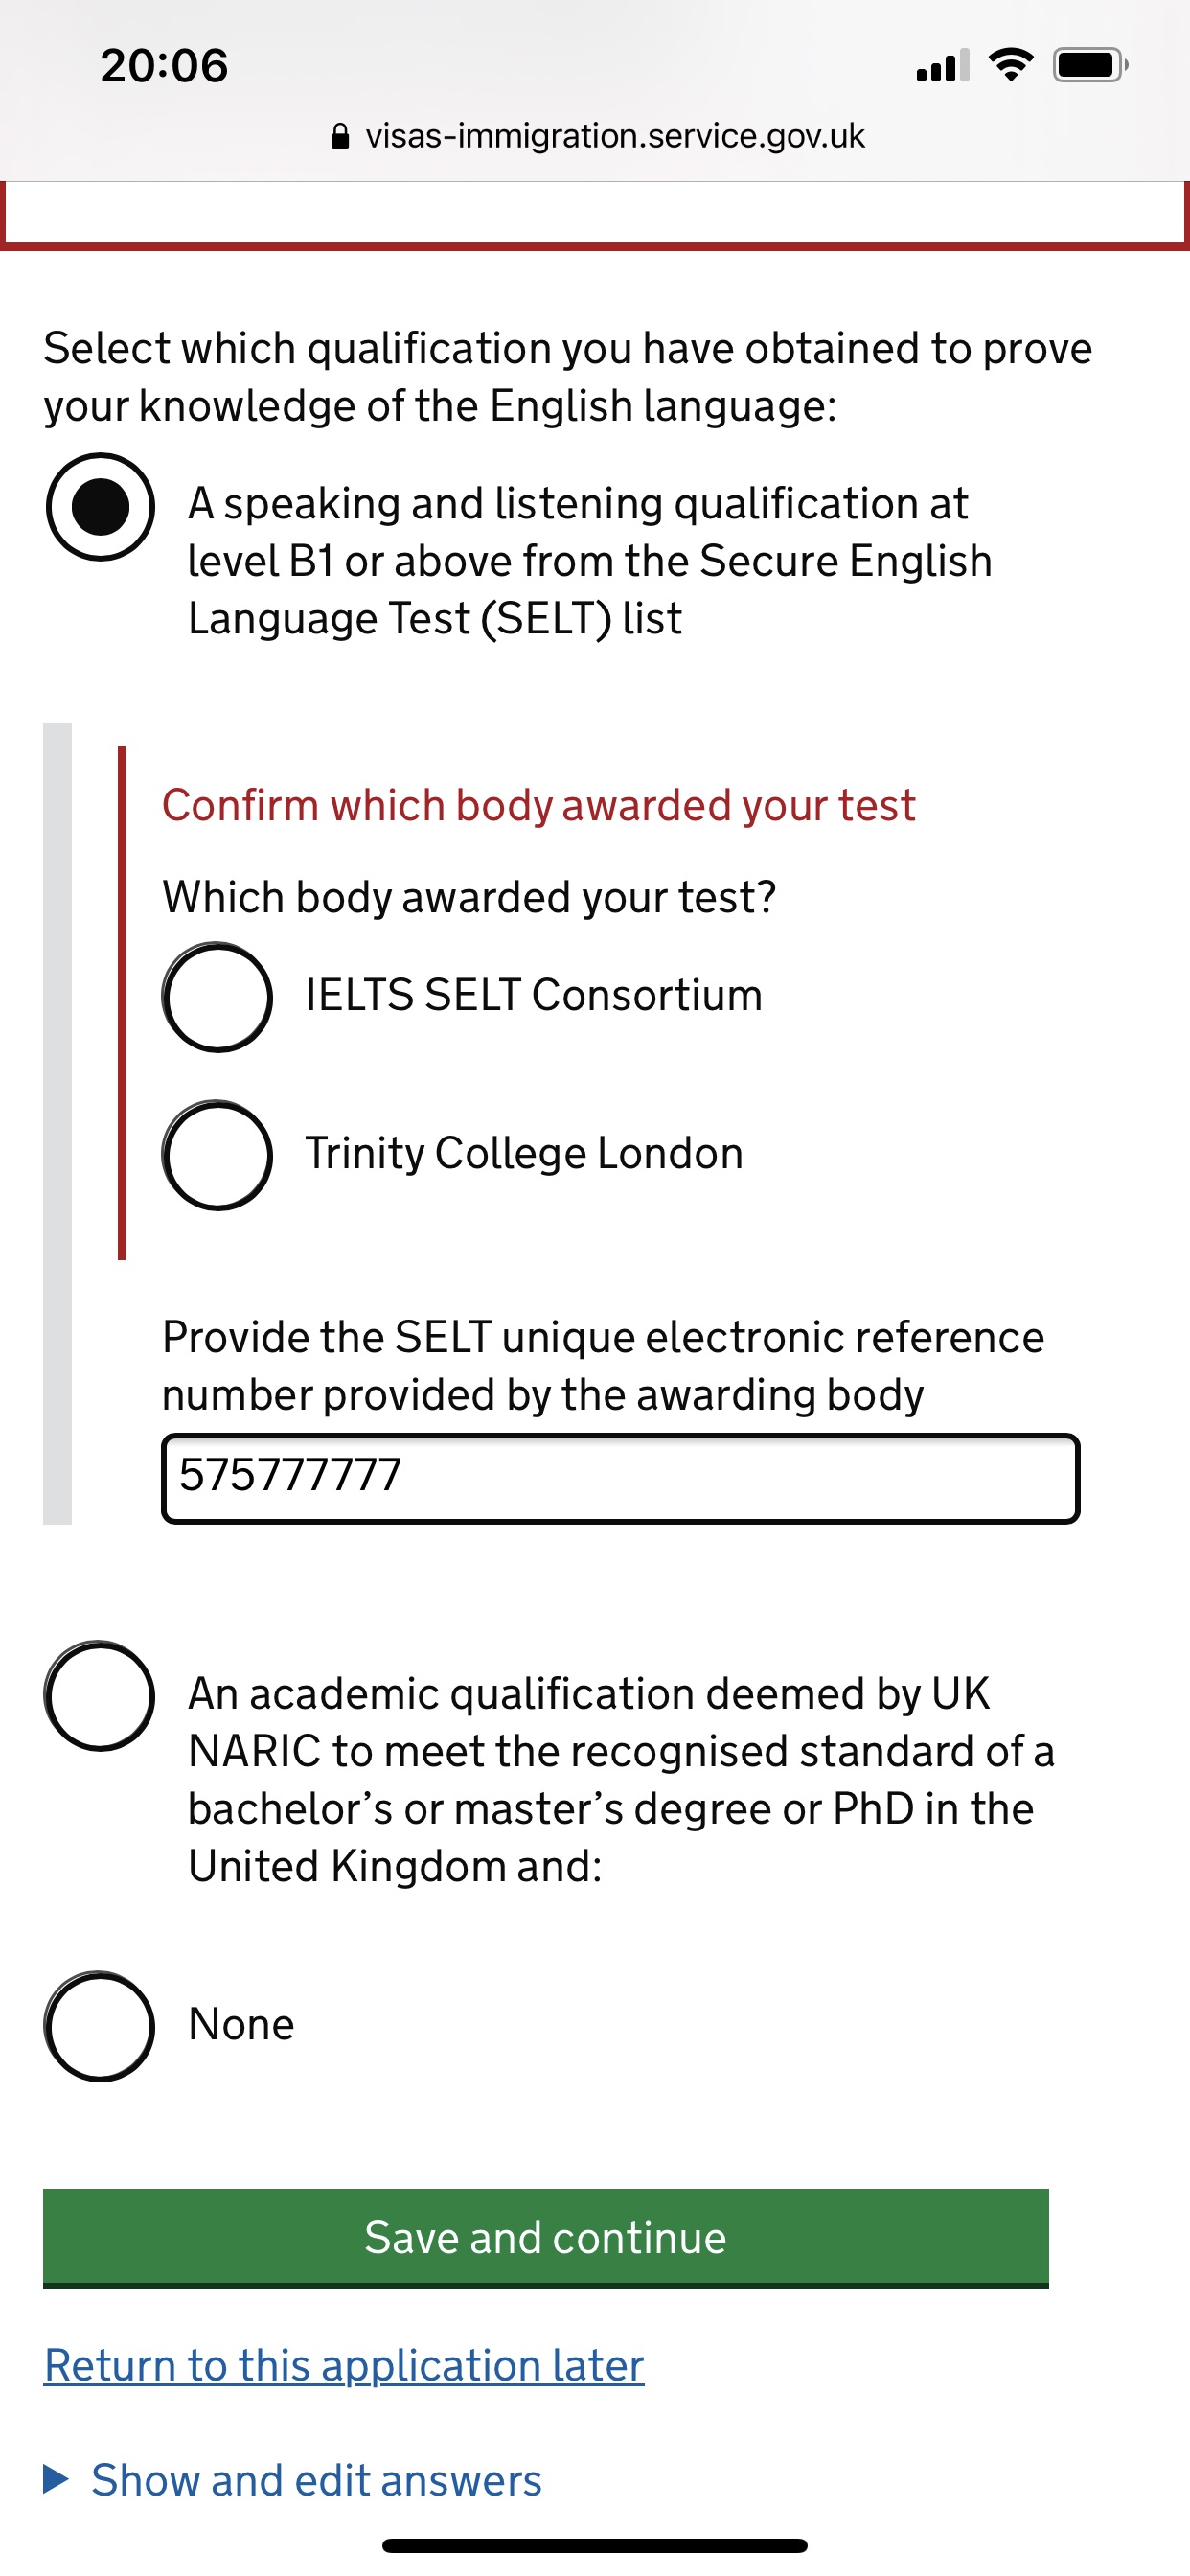
Task: Expand Show and edit answers section
Action: click(316, 2480)
